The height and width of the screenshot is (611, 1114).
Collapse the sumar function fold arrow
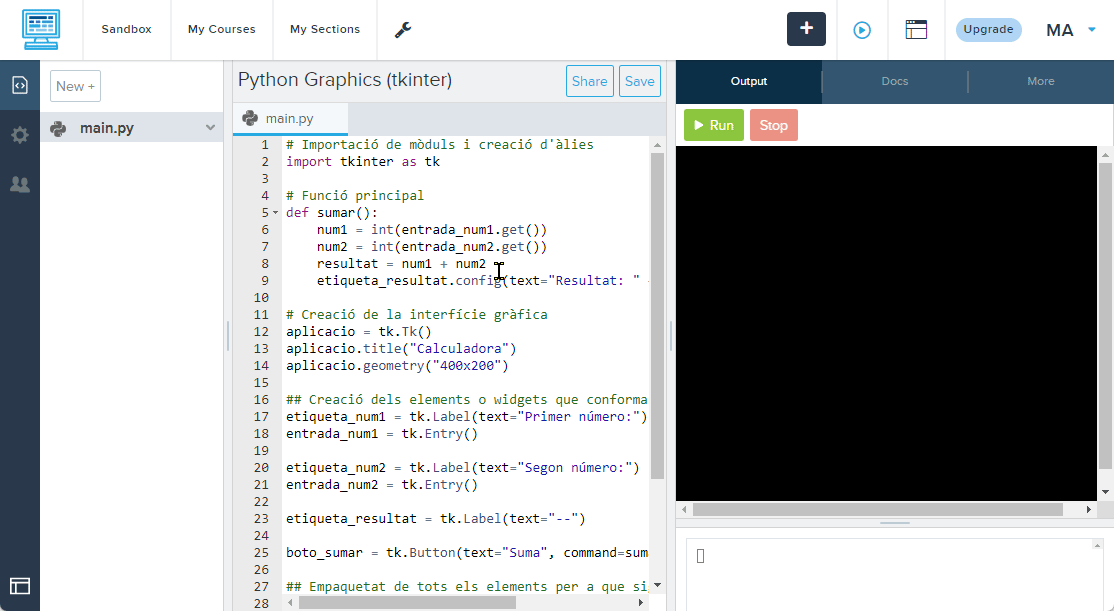tap(276, 213)
